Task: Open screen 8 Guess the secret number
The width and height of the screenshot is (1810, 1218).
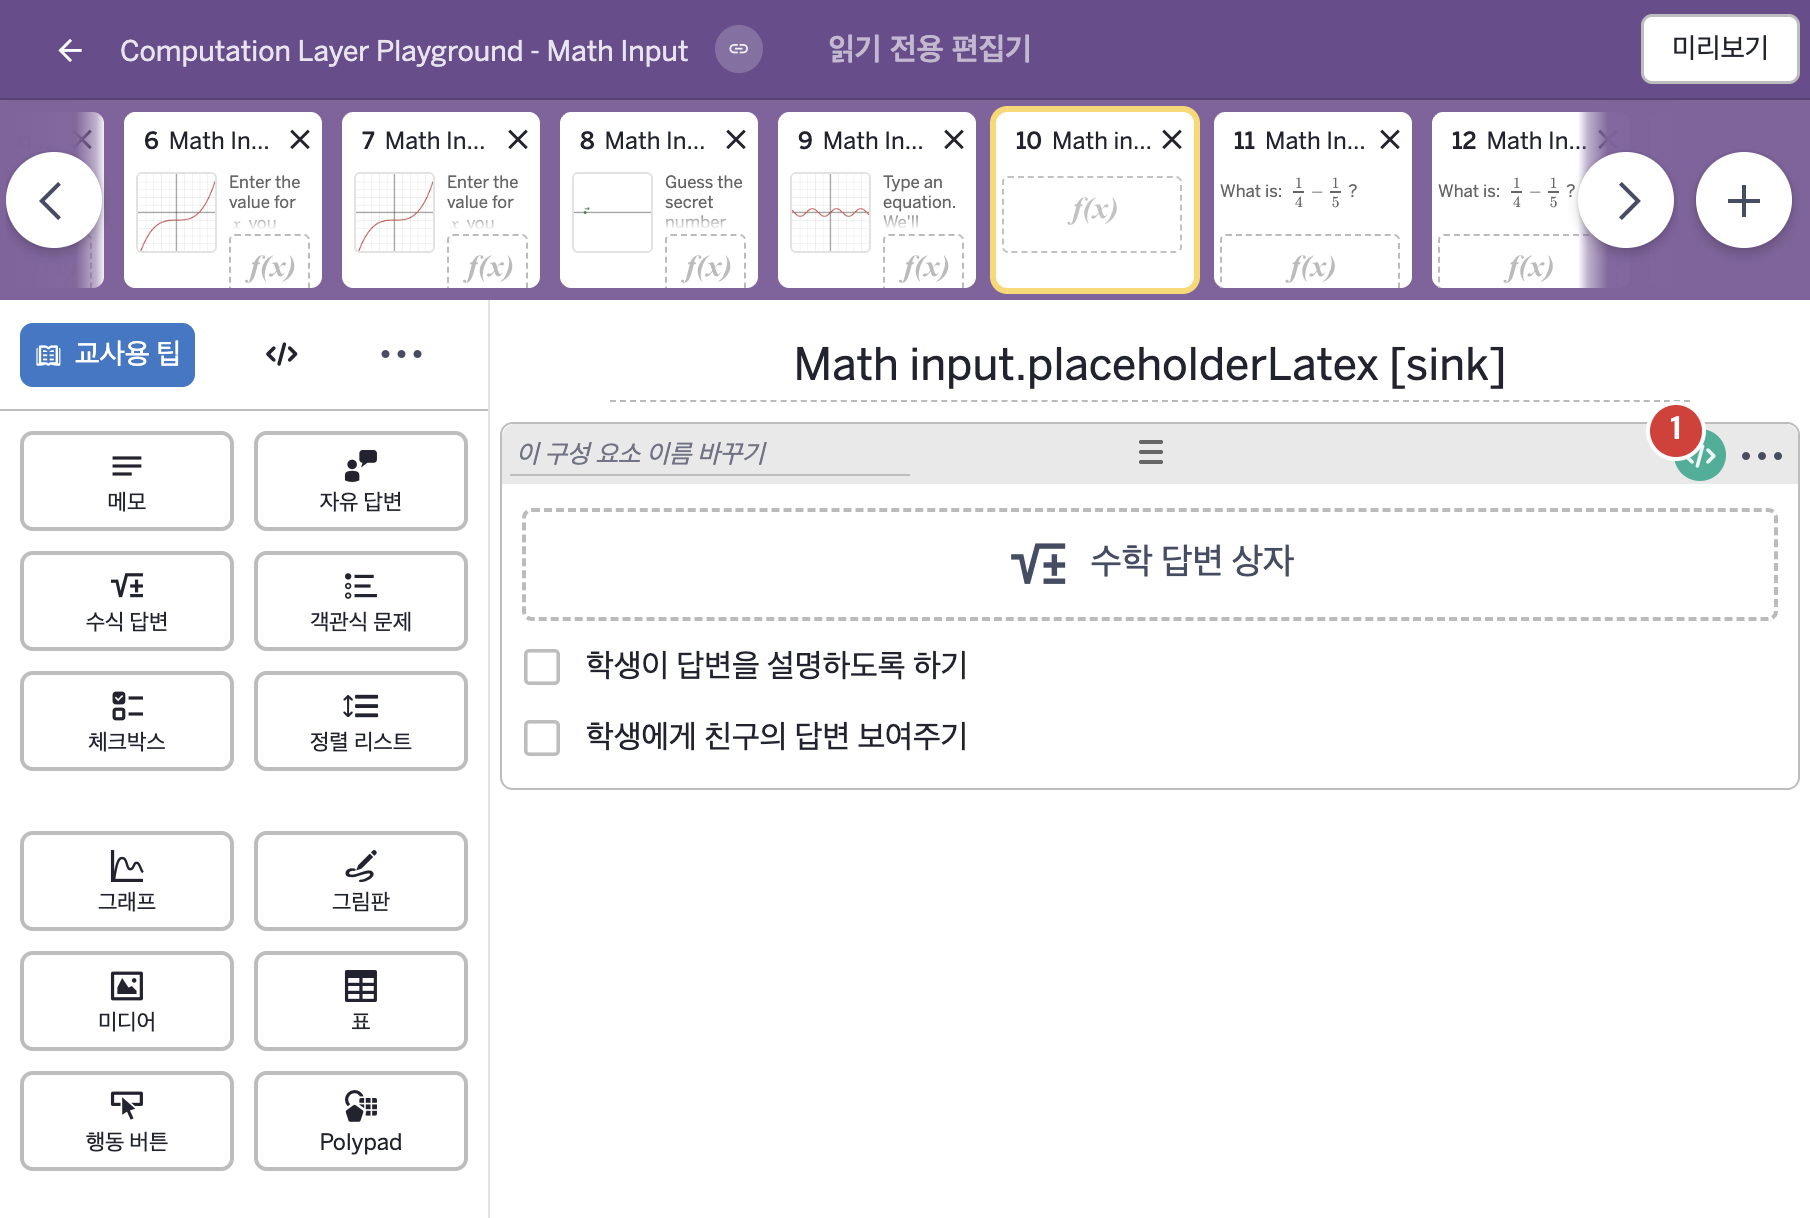Action: tap(658, 200)
